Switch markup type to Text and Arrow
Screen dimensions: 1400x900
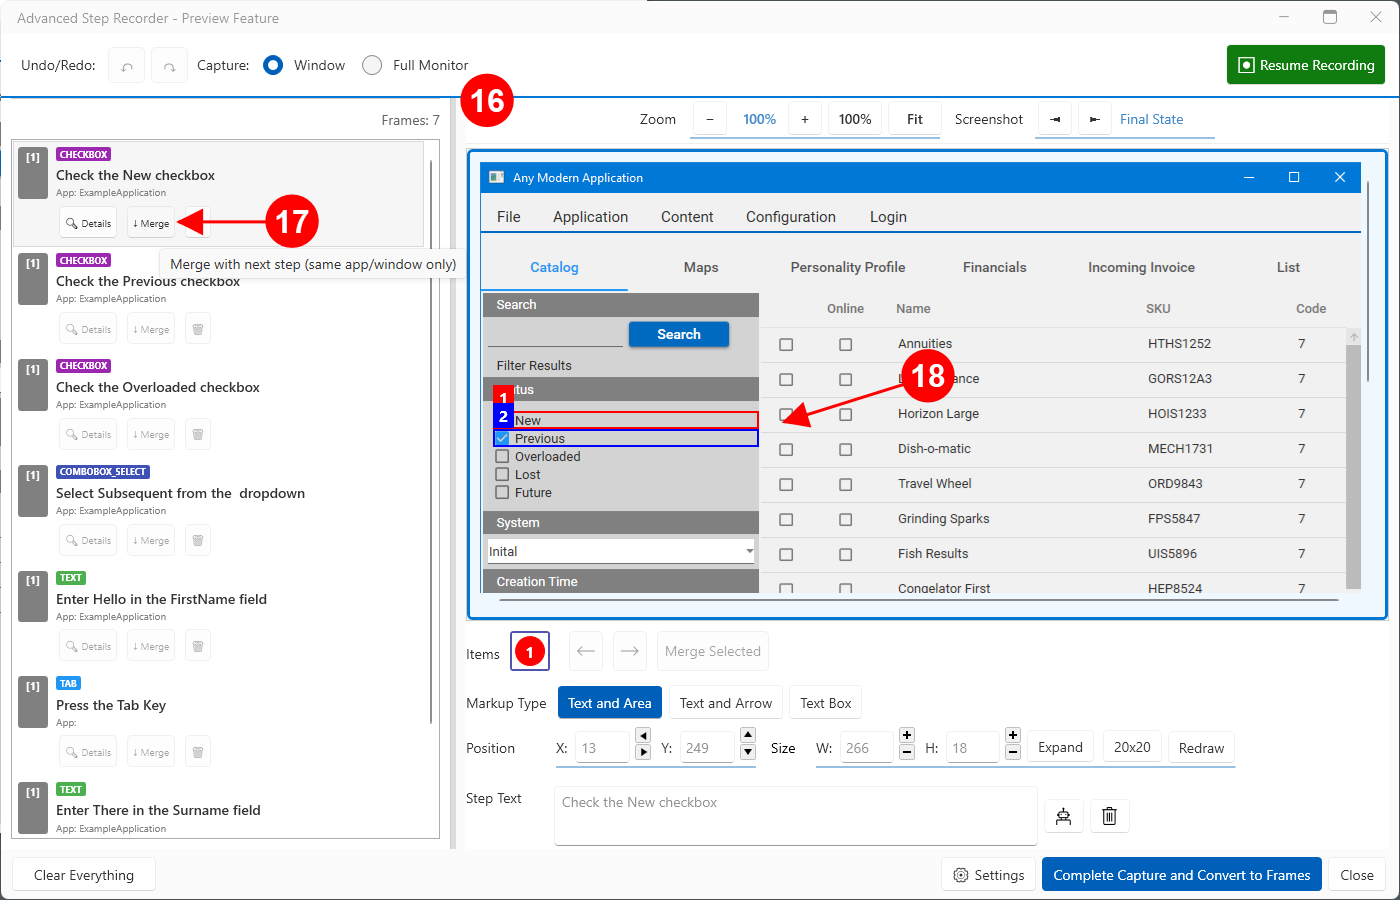[x=725, y=703]
